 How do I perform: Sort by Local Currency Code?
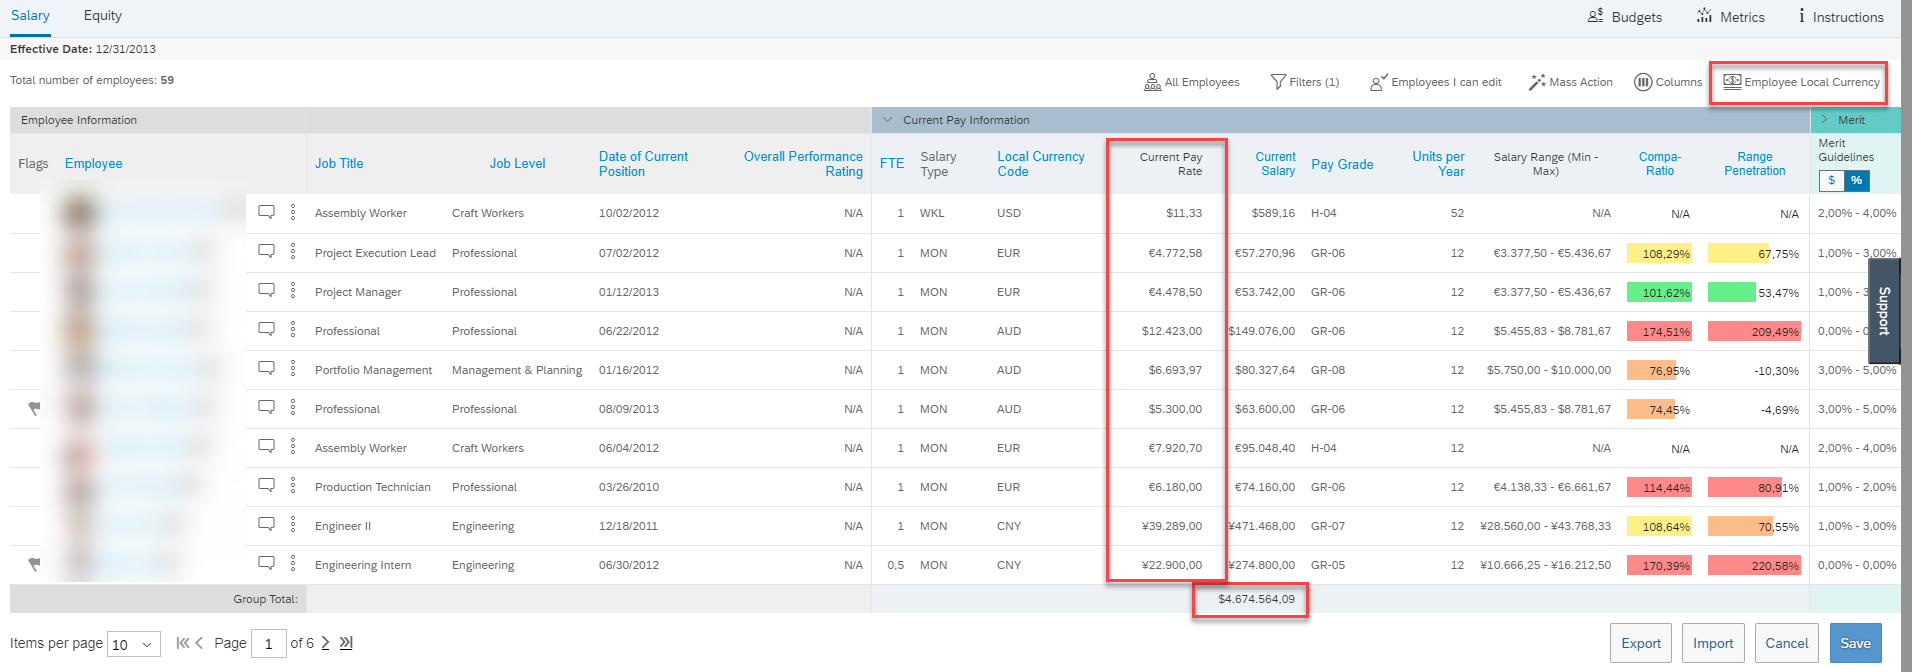(1041, 164)
